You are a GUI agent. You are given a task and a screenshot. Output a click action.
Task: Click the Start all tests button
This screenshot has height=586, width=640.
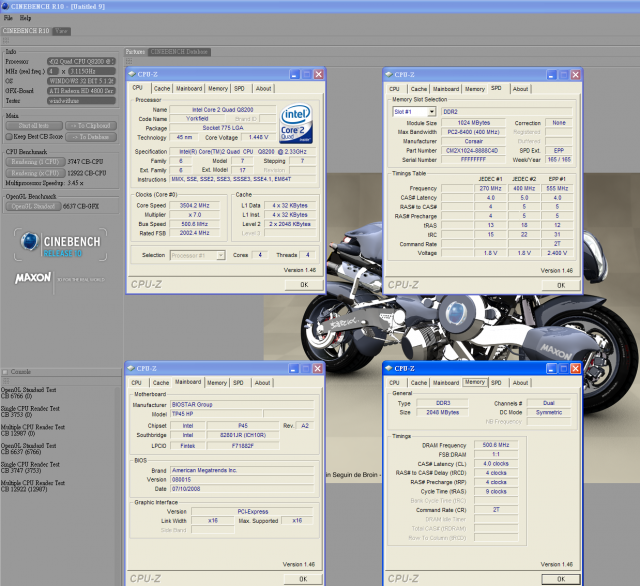[x=34, y=126]
